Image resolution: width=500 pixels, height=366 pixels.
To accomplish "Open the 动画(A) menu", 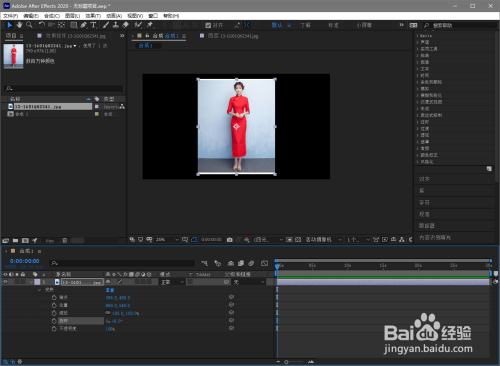I will (x=114, y=16).
